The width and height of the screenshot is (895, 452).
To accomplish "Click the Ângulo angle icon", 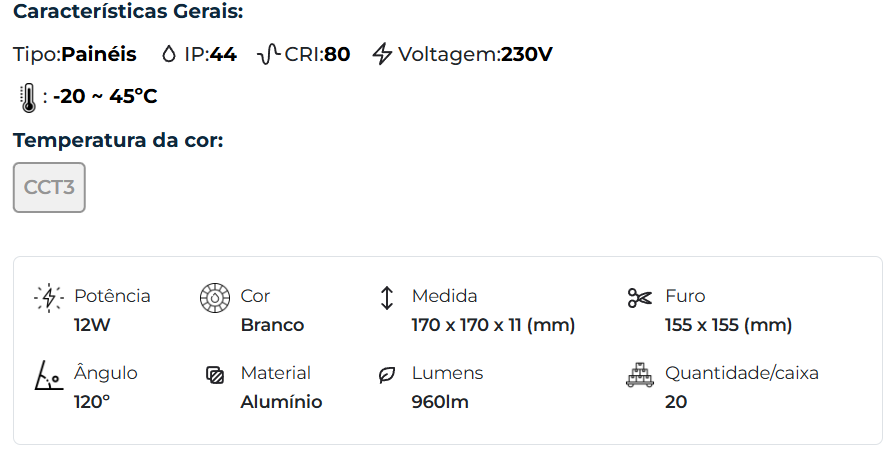I will (48, 375).
